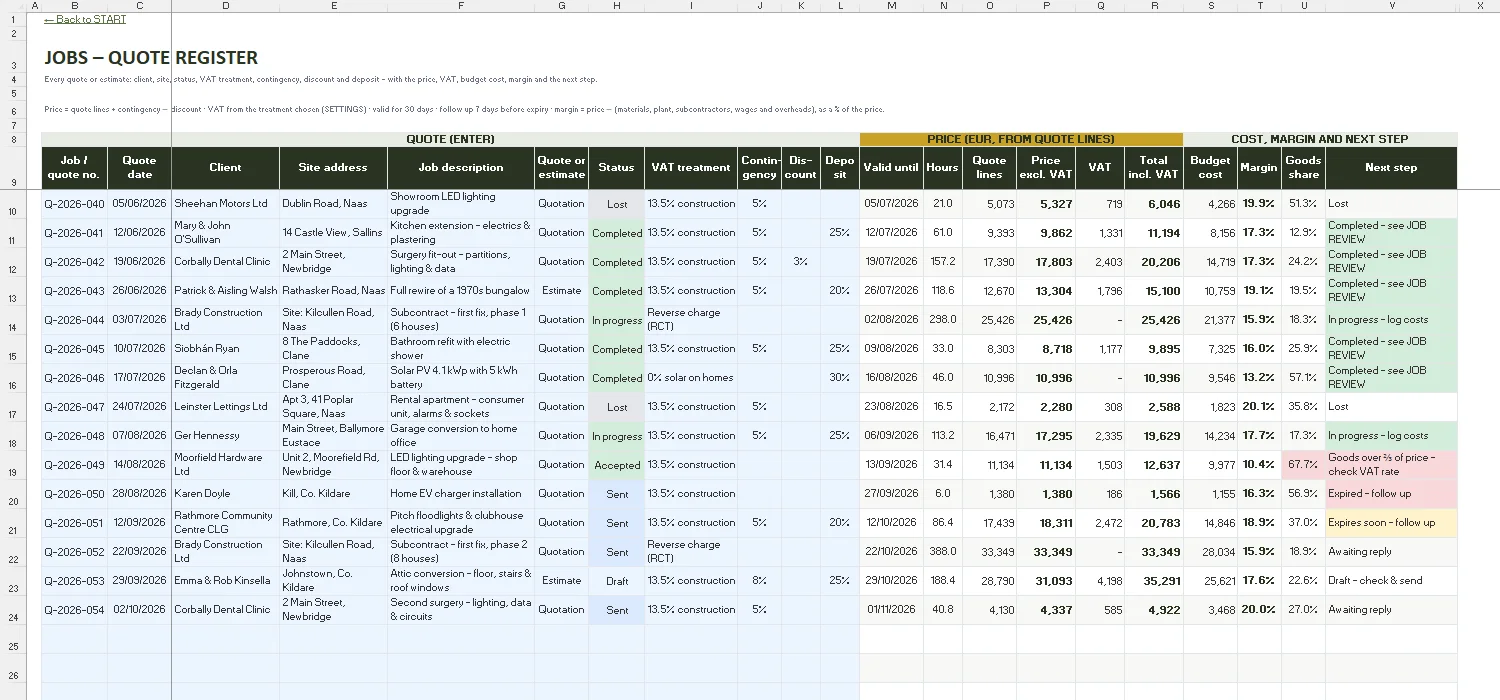
Task: Click client Patrick & Aisling Walsh
Action: click(x=226, y=291)
